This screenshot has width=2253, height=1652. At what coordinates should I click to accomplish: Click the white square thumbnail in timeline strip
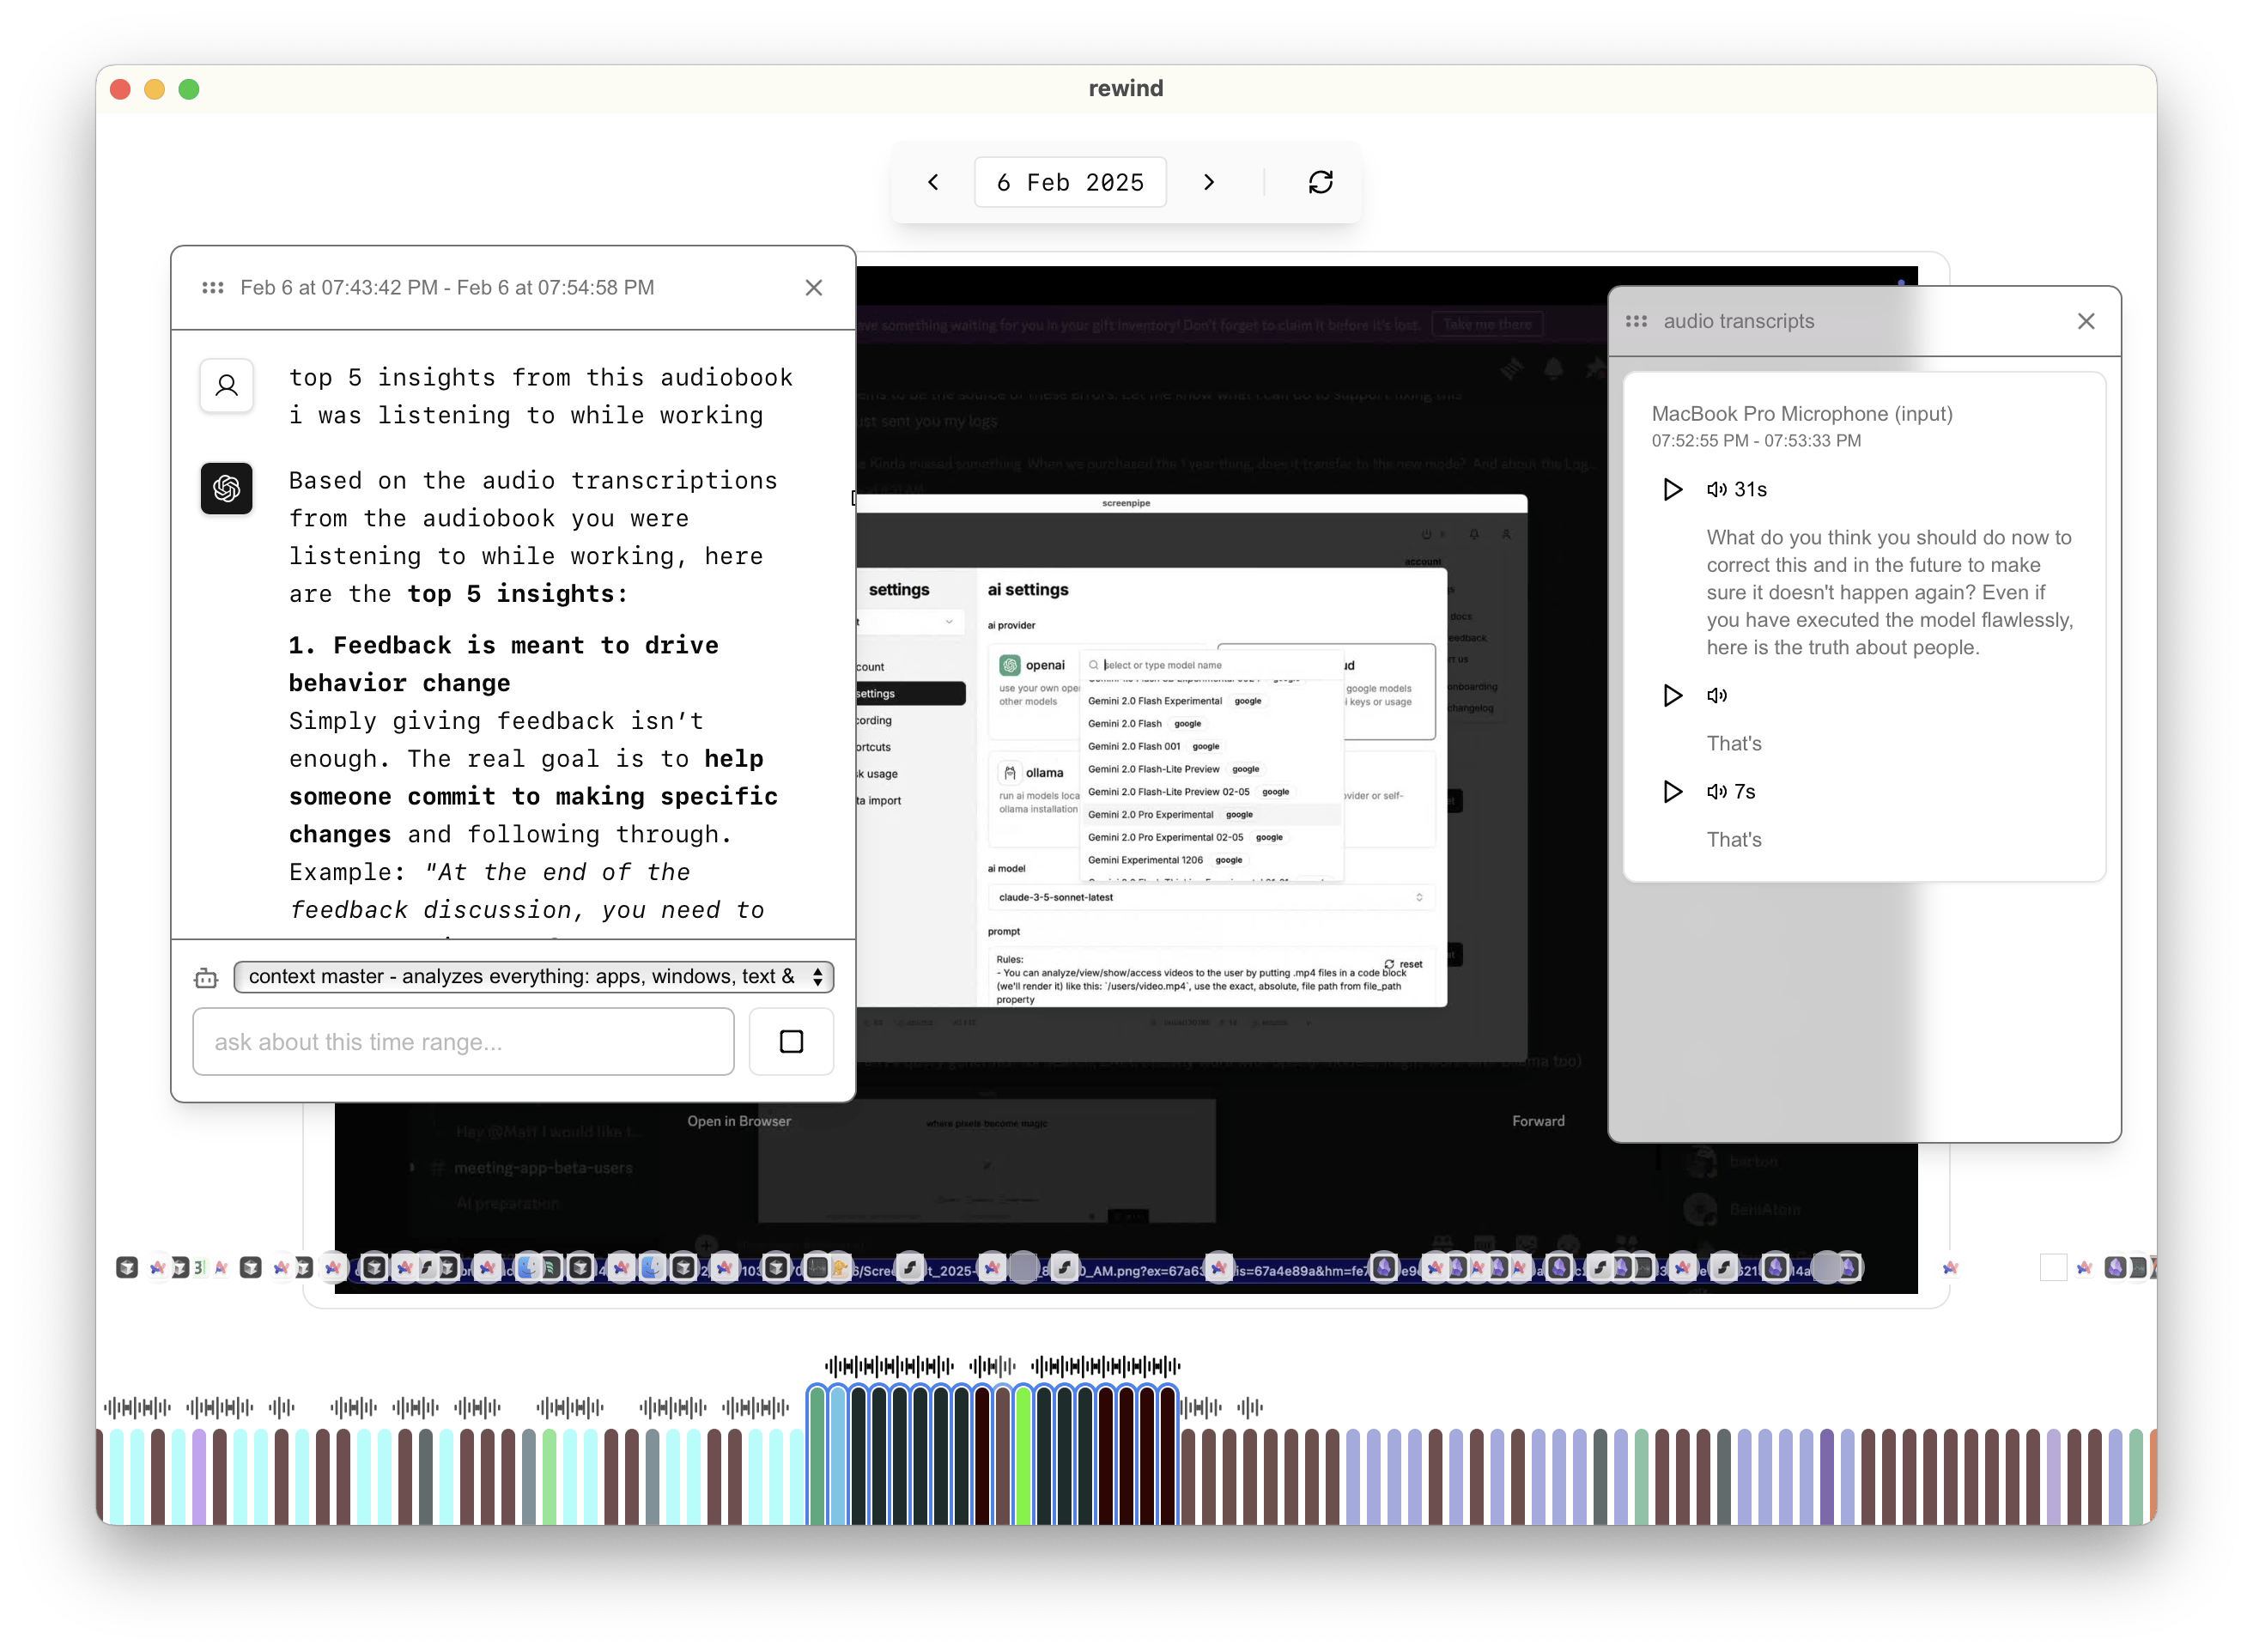click(x=2053, y=1269)
